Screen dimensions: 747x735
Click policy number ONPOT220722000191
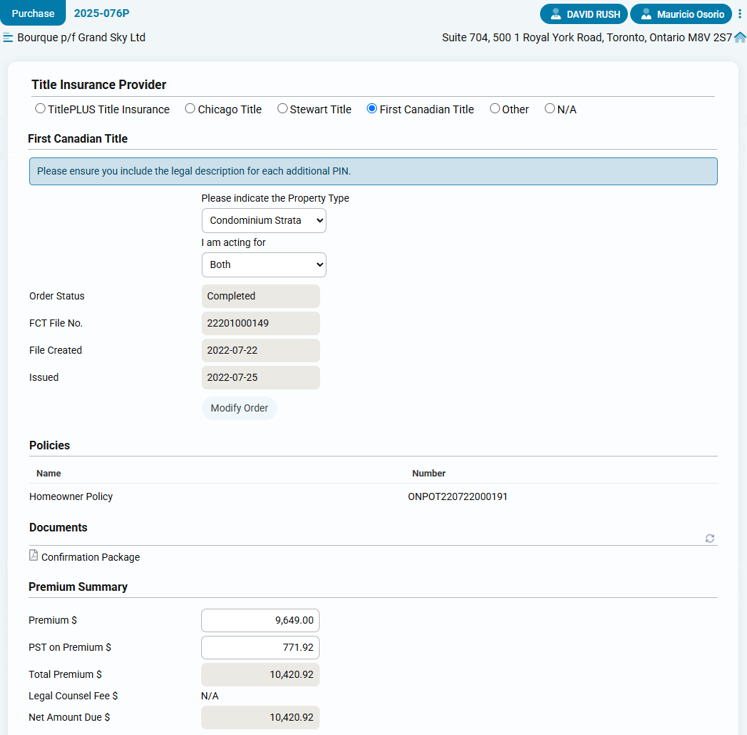tap(457, 496)
